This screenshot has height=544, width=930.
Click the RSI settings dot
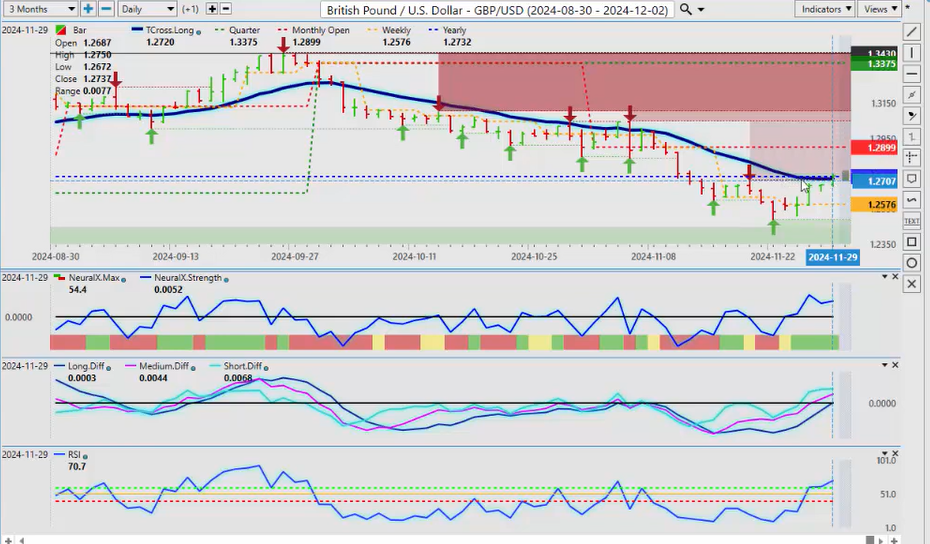[85, 456]
